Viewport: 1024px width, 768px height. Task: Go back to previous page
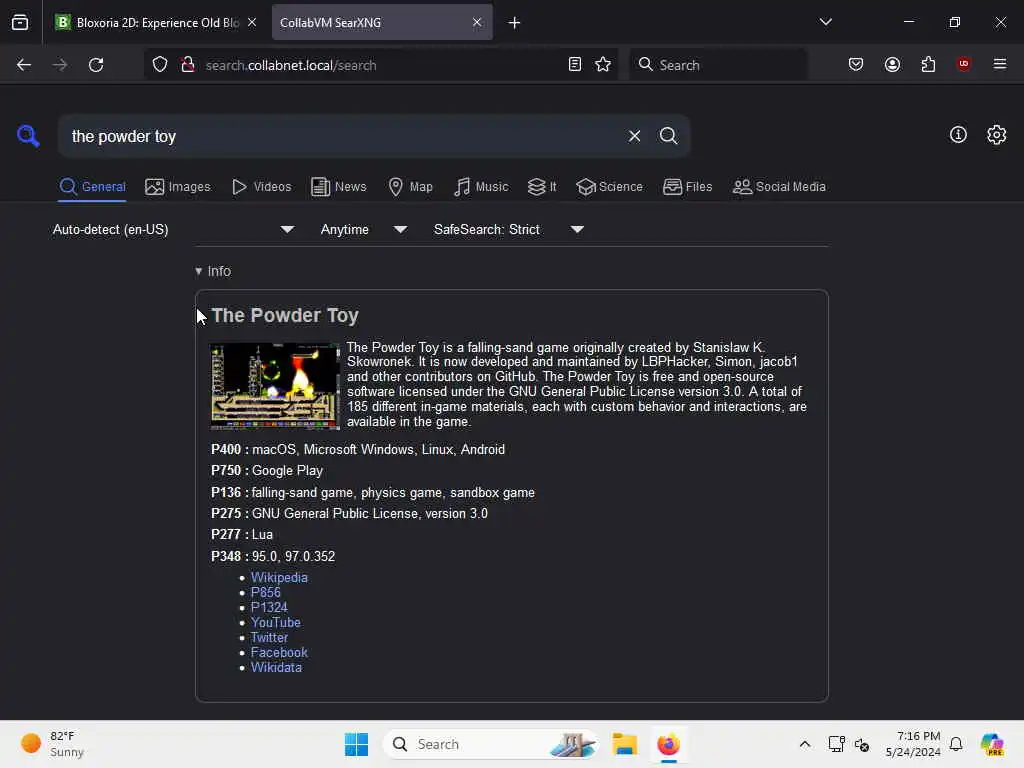point(24,65)
